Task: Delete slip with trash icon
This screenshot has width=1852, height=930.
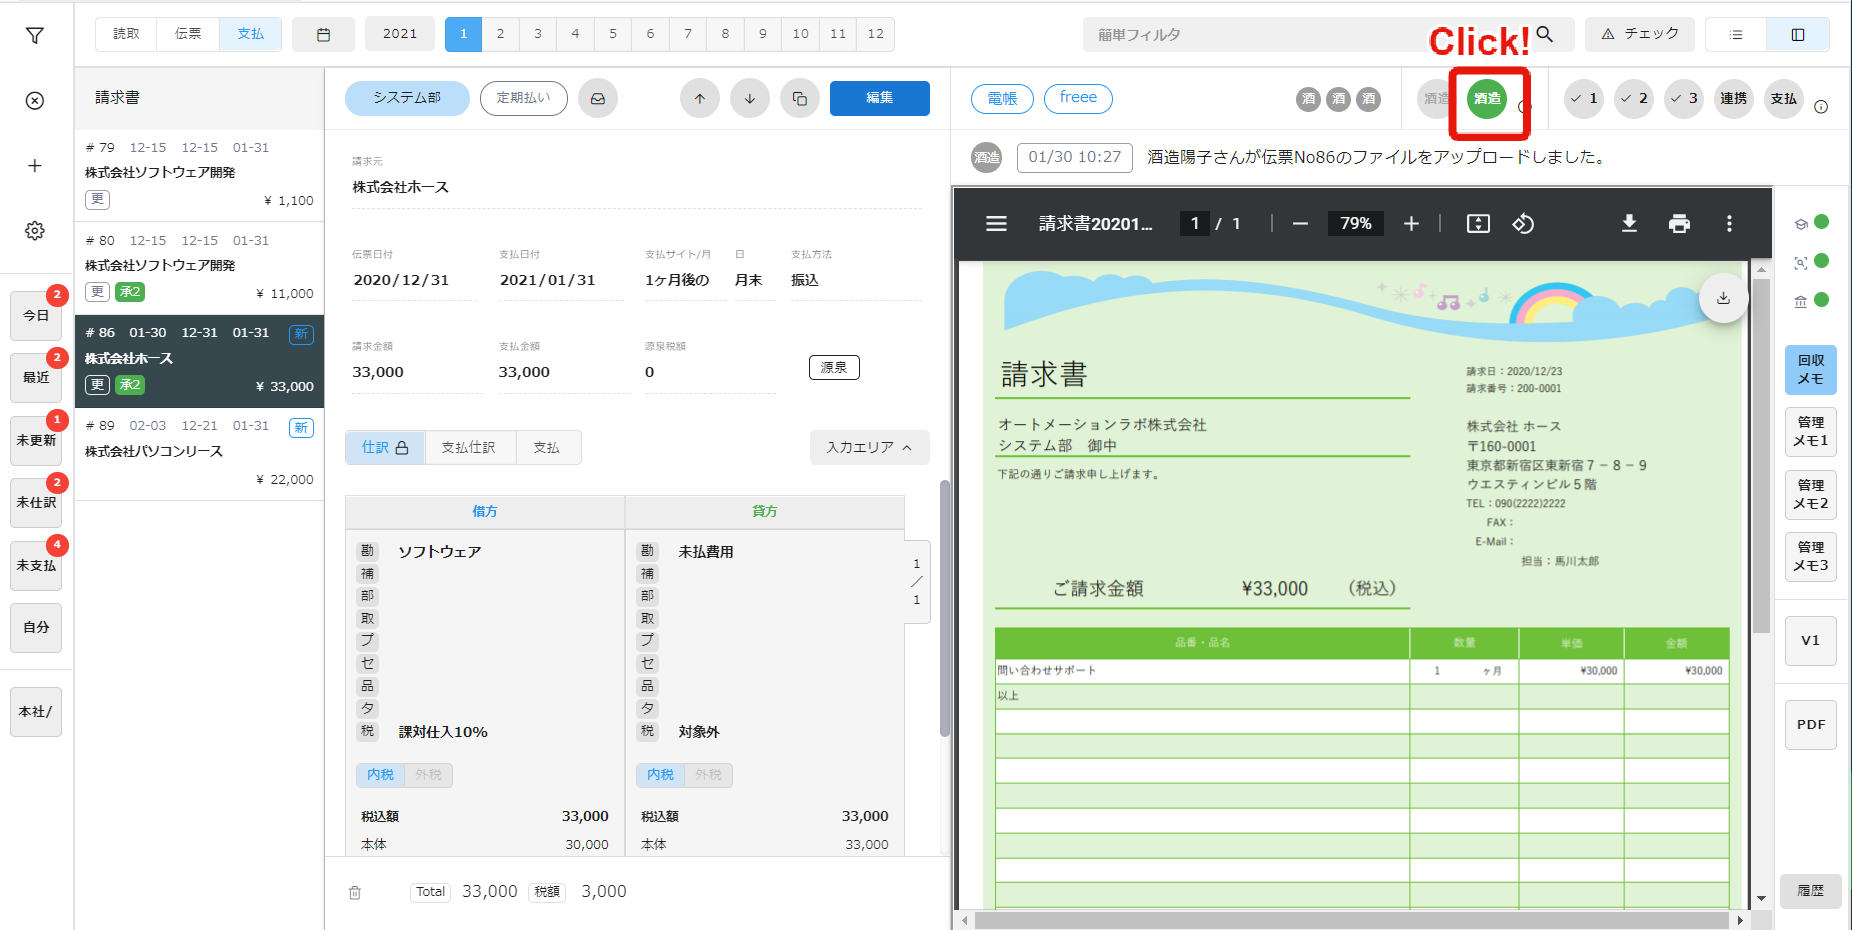Action: tap(355, 892)
